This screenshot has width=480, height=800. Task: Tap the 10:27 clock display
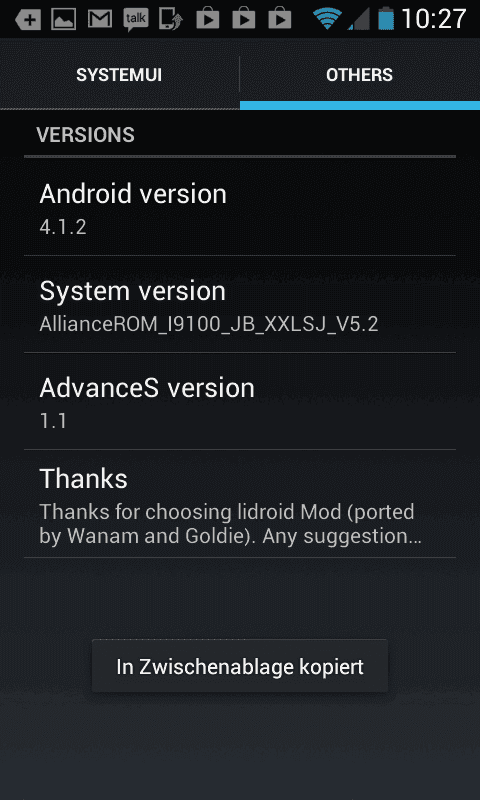click(434, 19)
